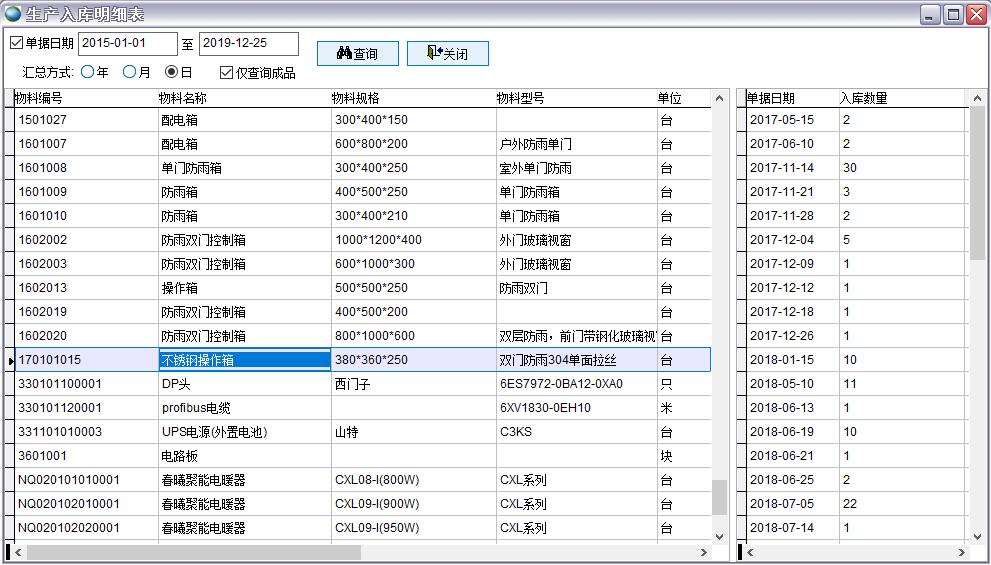991x565 pixels.
Task: Click the door icon close button
Action: click(447, 54)
